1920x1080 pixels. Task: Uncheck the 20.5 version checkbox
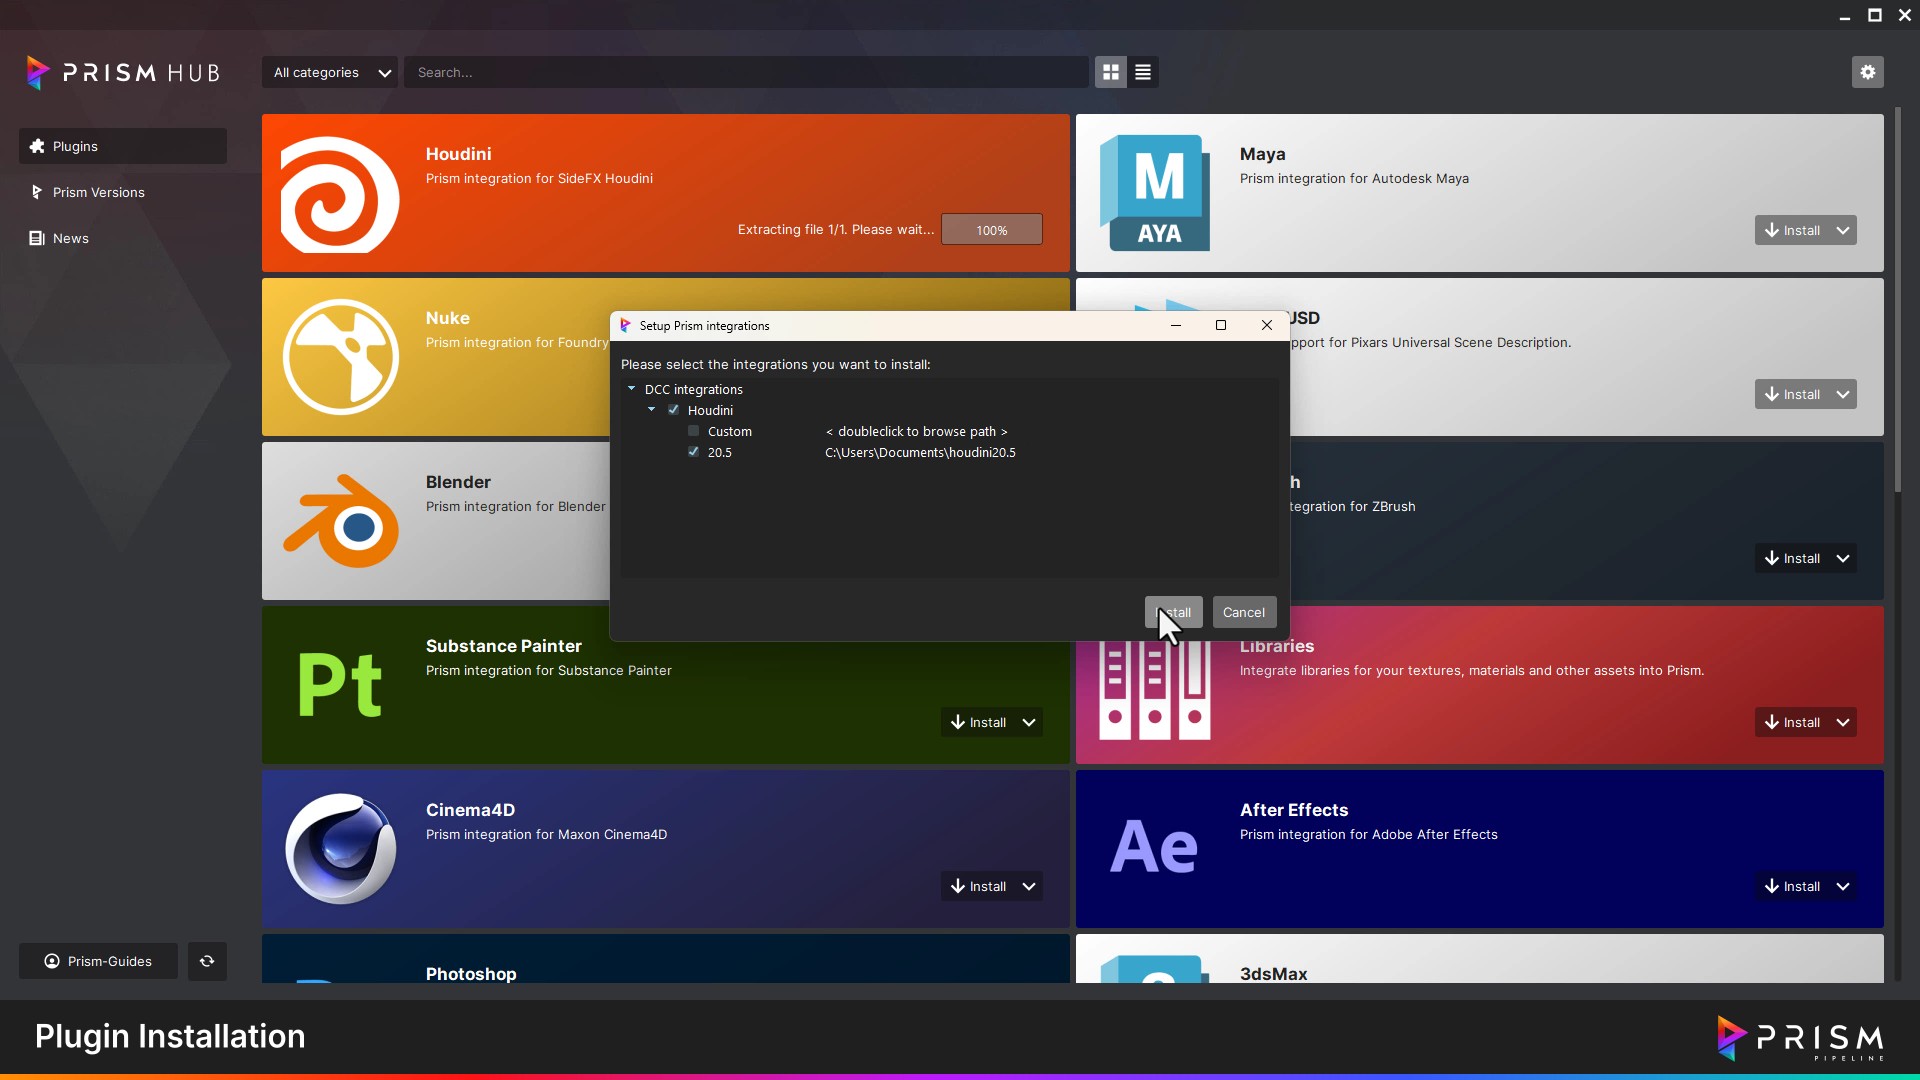pyautogui.click(x=694, y=452)
